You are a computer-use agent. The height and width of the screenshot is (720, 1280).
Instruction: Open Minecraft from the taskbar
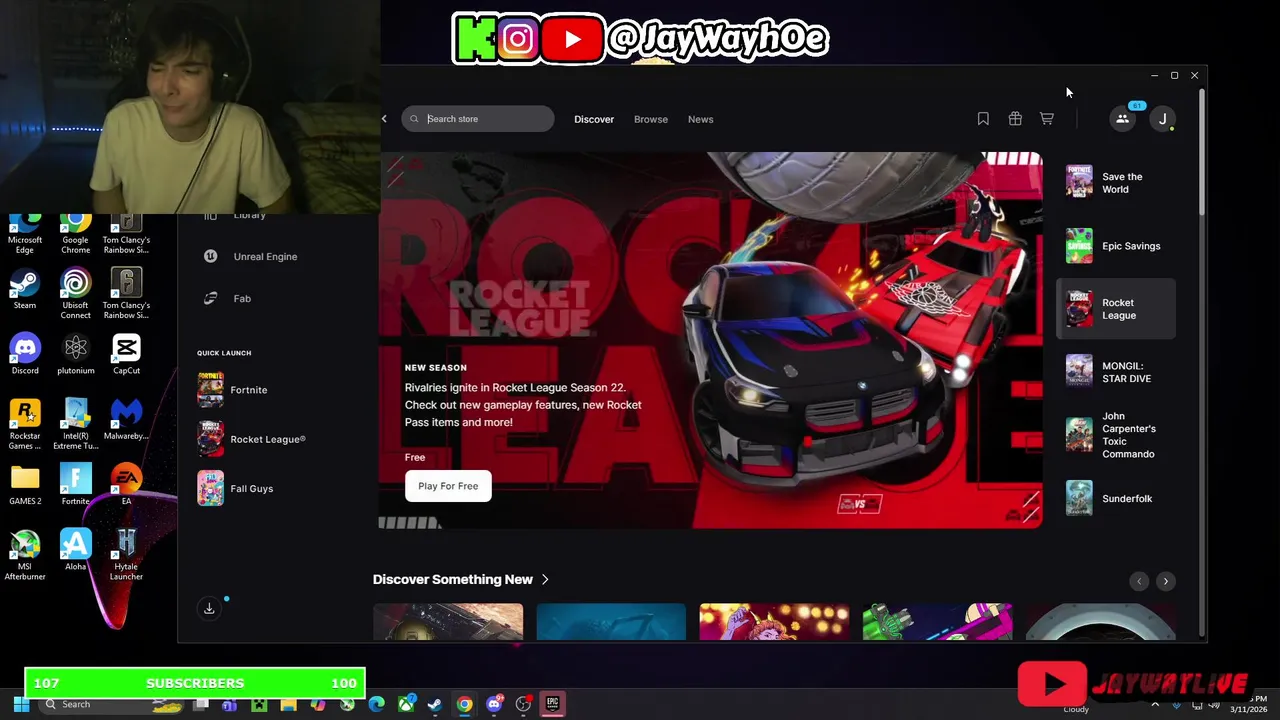pos(259,704)
